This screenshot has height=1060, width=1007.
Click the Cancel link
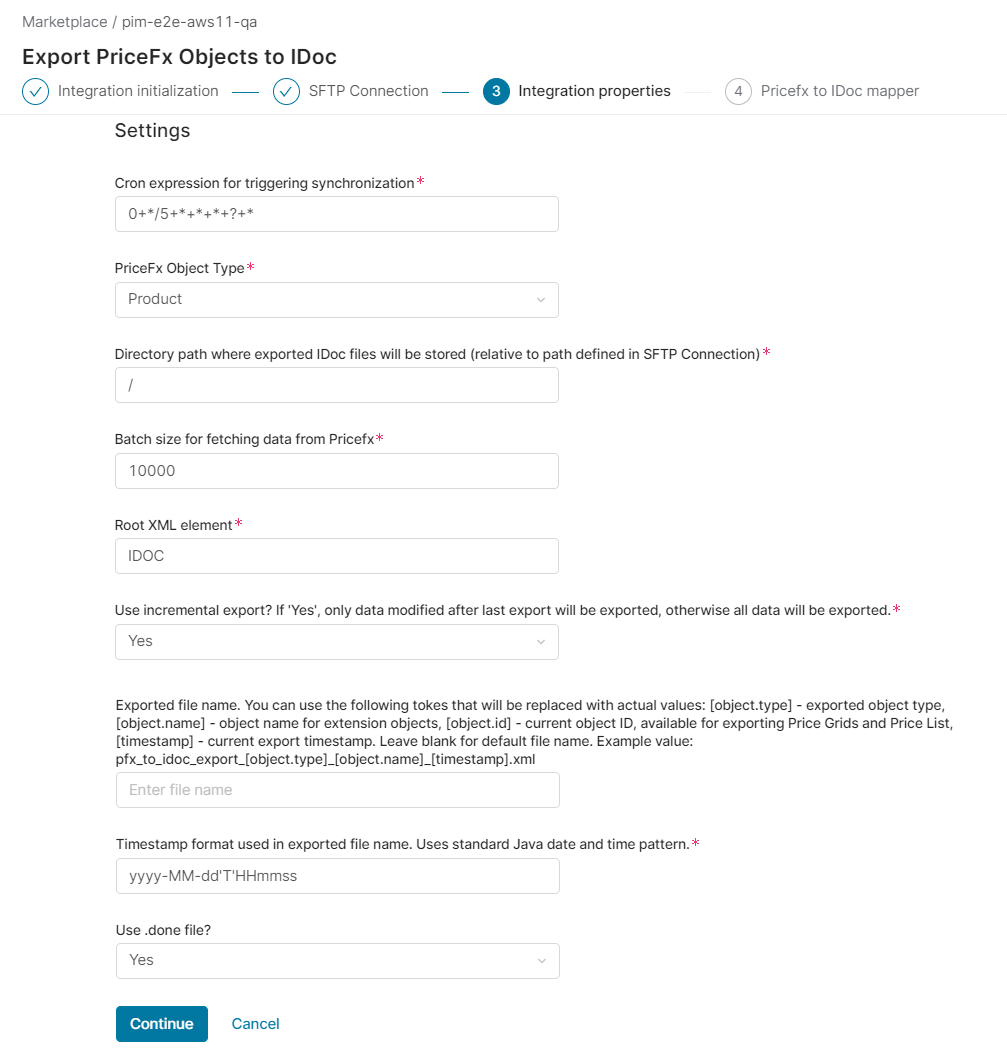(x=255, y=1023)
